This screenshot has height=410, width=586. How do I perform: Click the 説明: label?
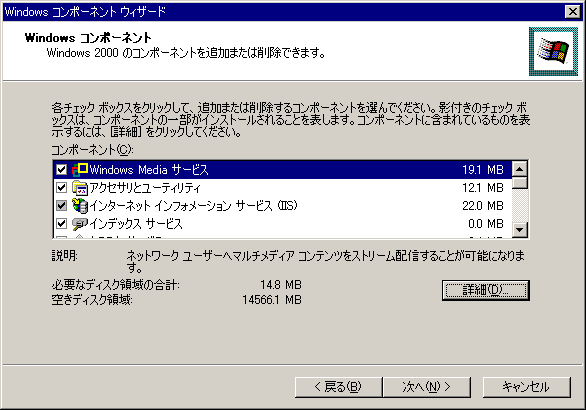click(65, 256)
